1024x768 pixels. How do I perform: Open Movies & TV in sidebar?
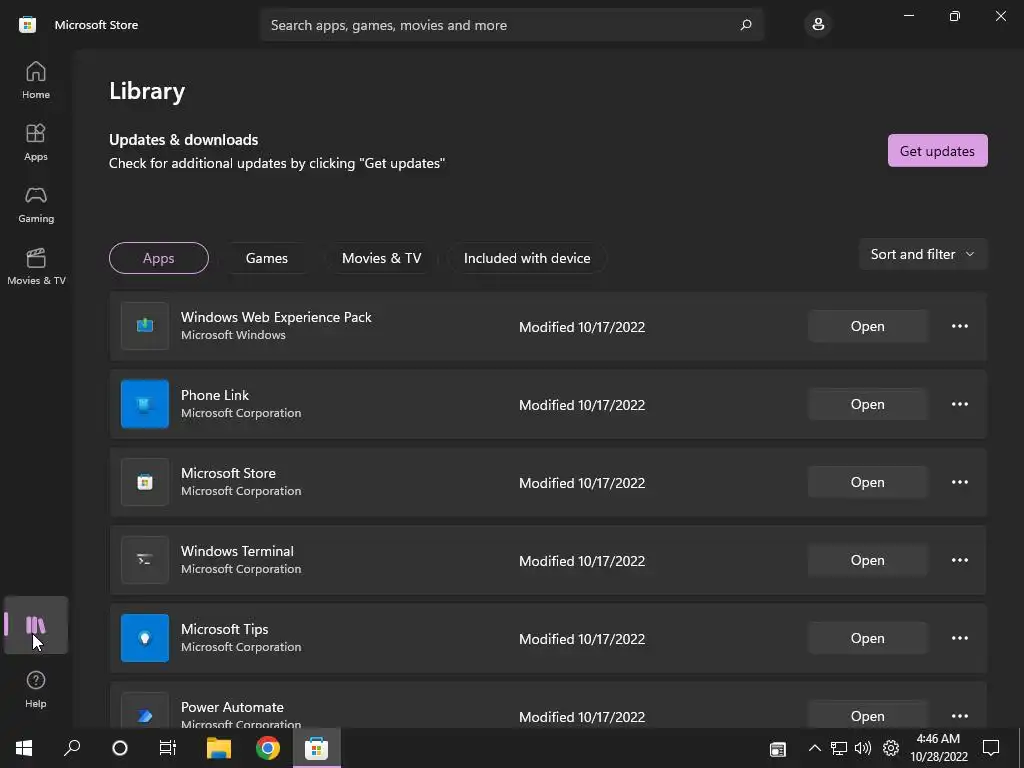click(36, 266)
